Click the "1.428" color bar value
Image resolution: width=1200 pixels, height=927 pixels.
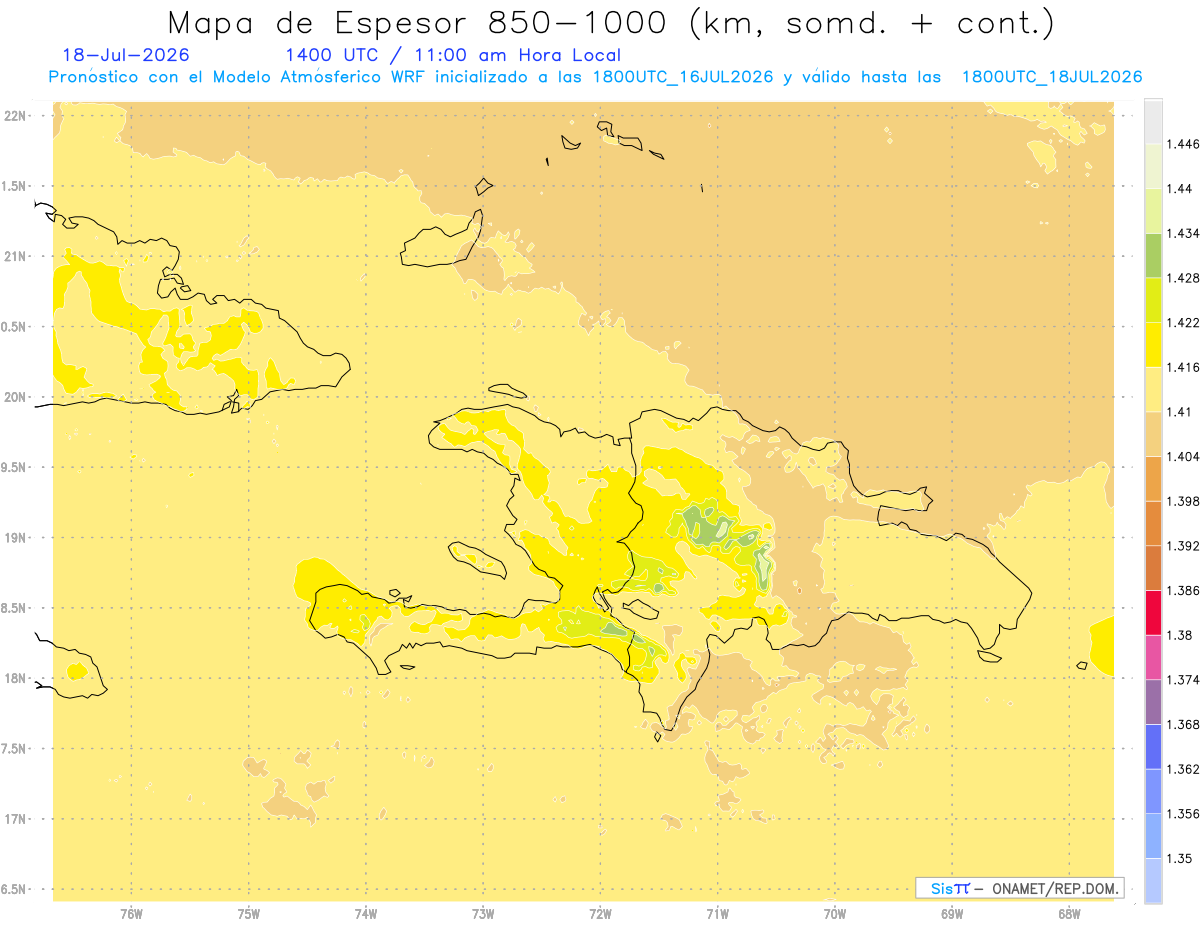pos(1182,278)
